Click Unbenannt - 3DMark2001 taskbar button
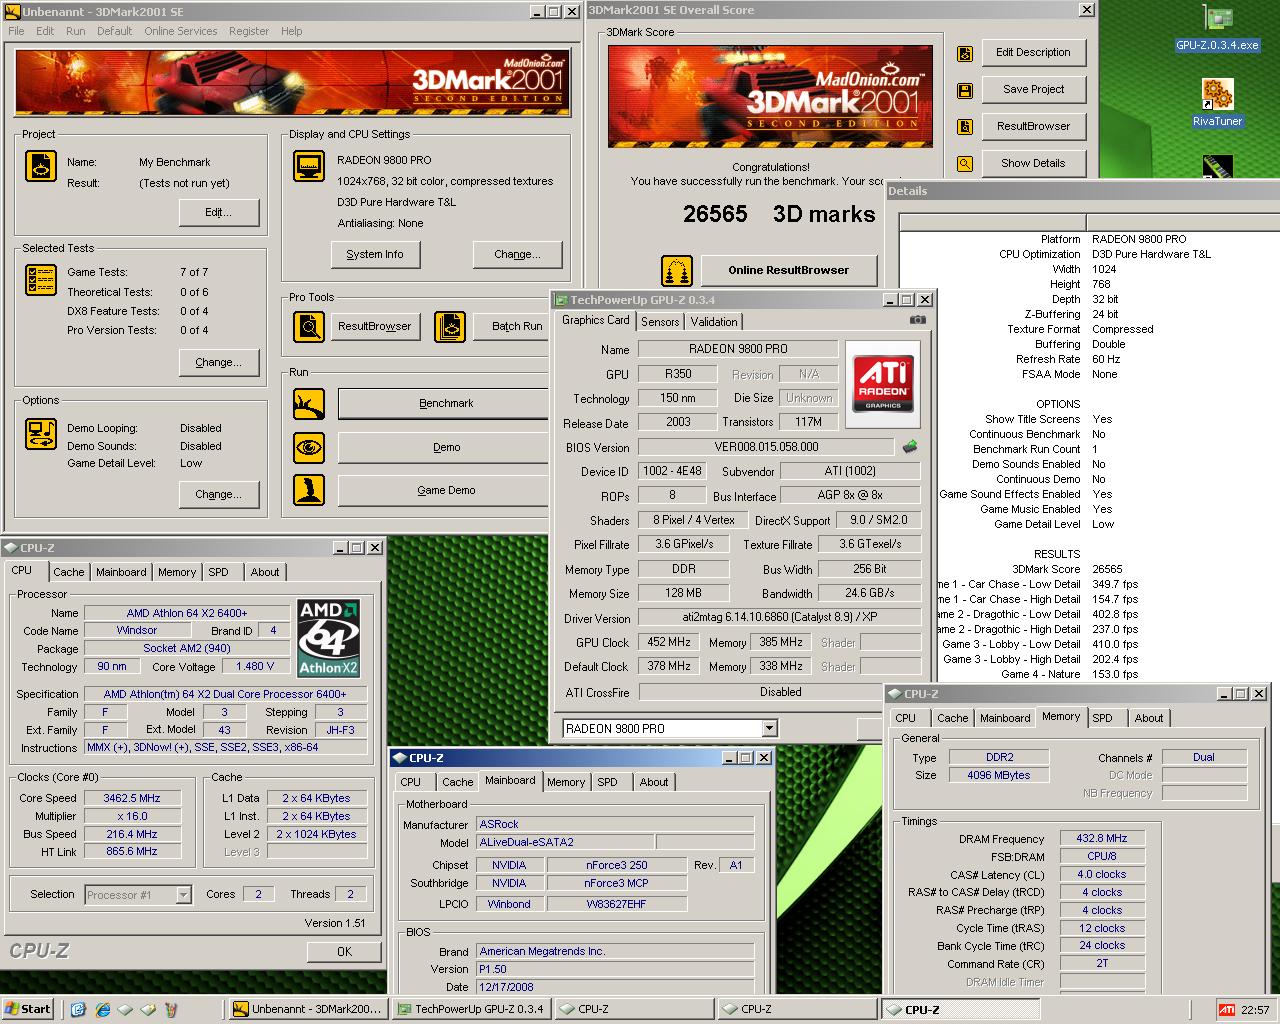Screen dimensions: 1280x1024 click(307, 1010)
